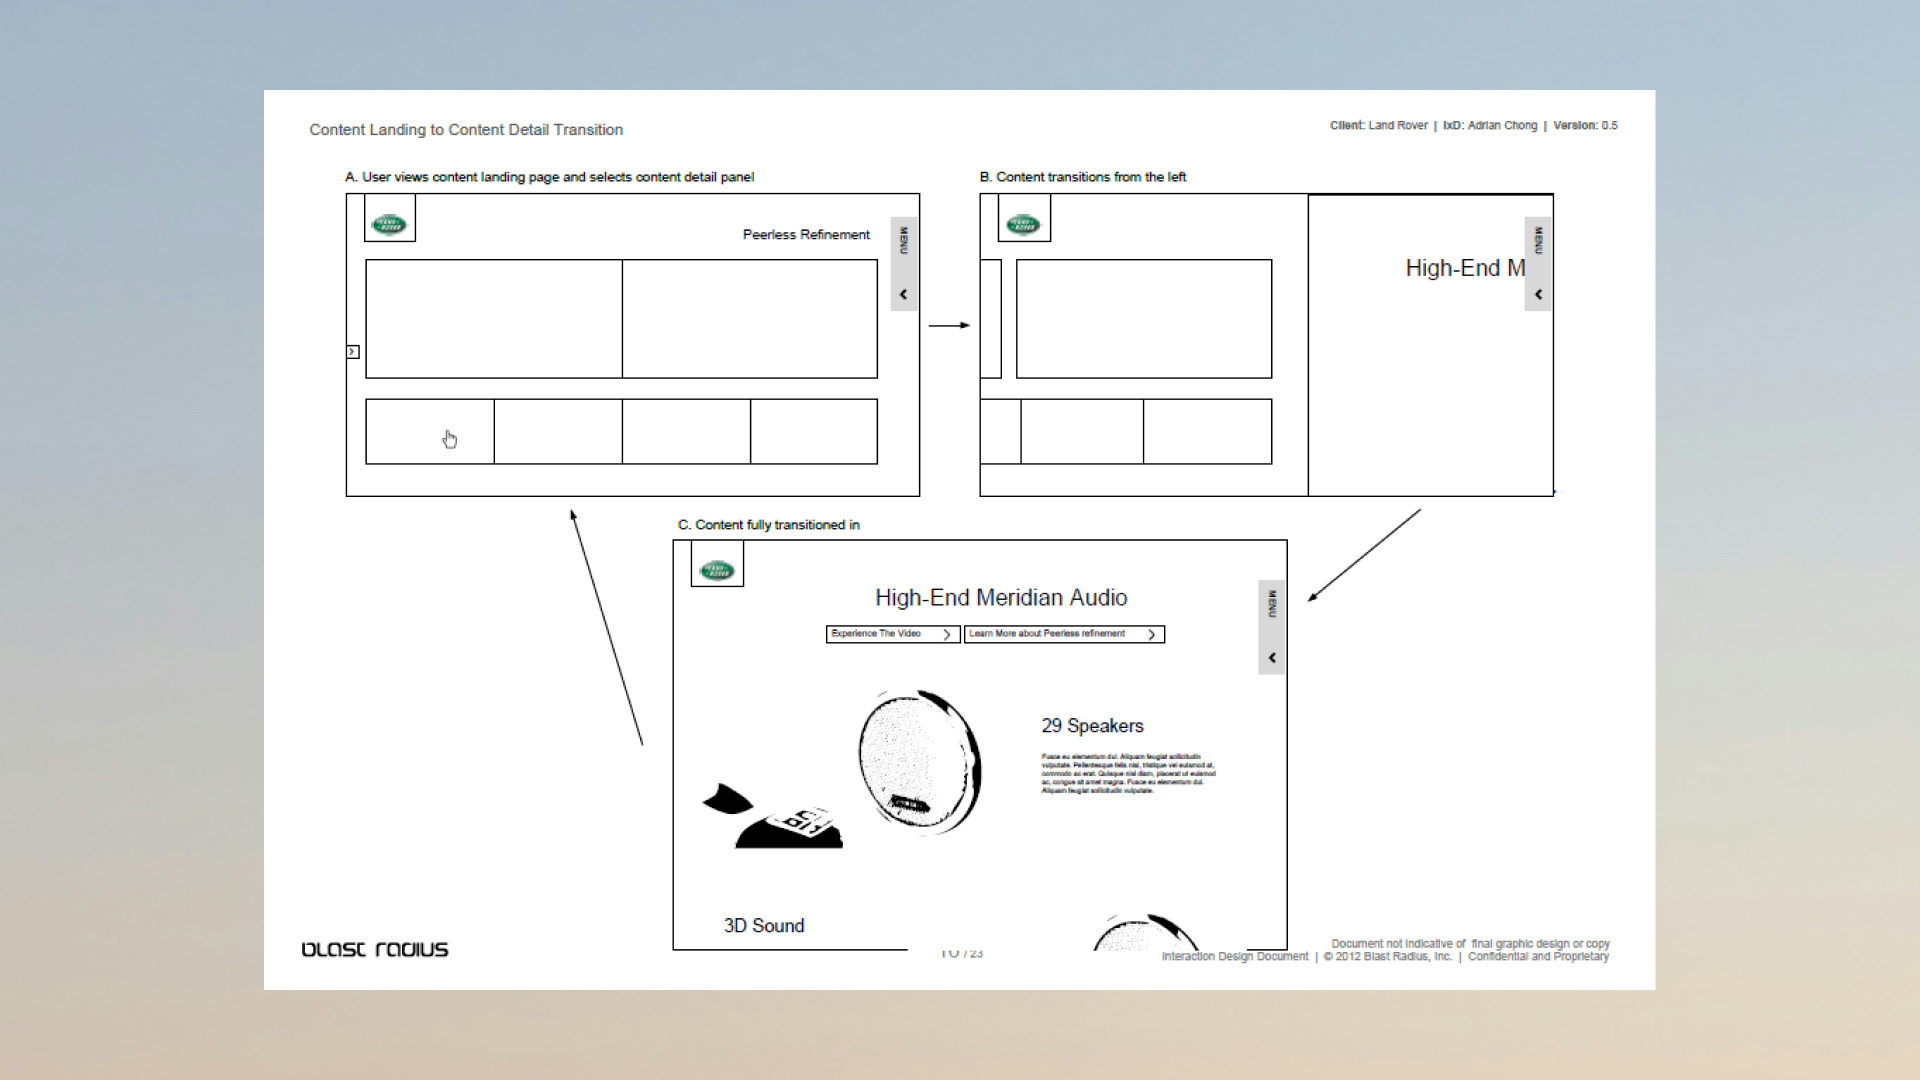This screenshot has width=1920, height=1080.
Task: Select the large top-right content box in panel A
Action: click(749, 319)
